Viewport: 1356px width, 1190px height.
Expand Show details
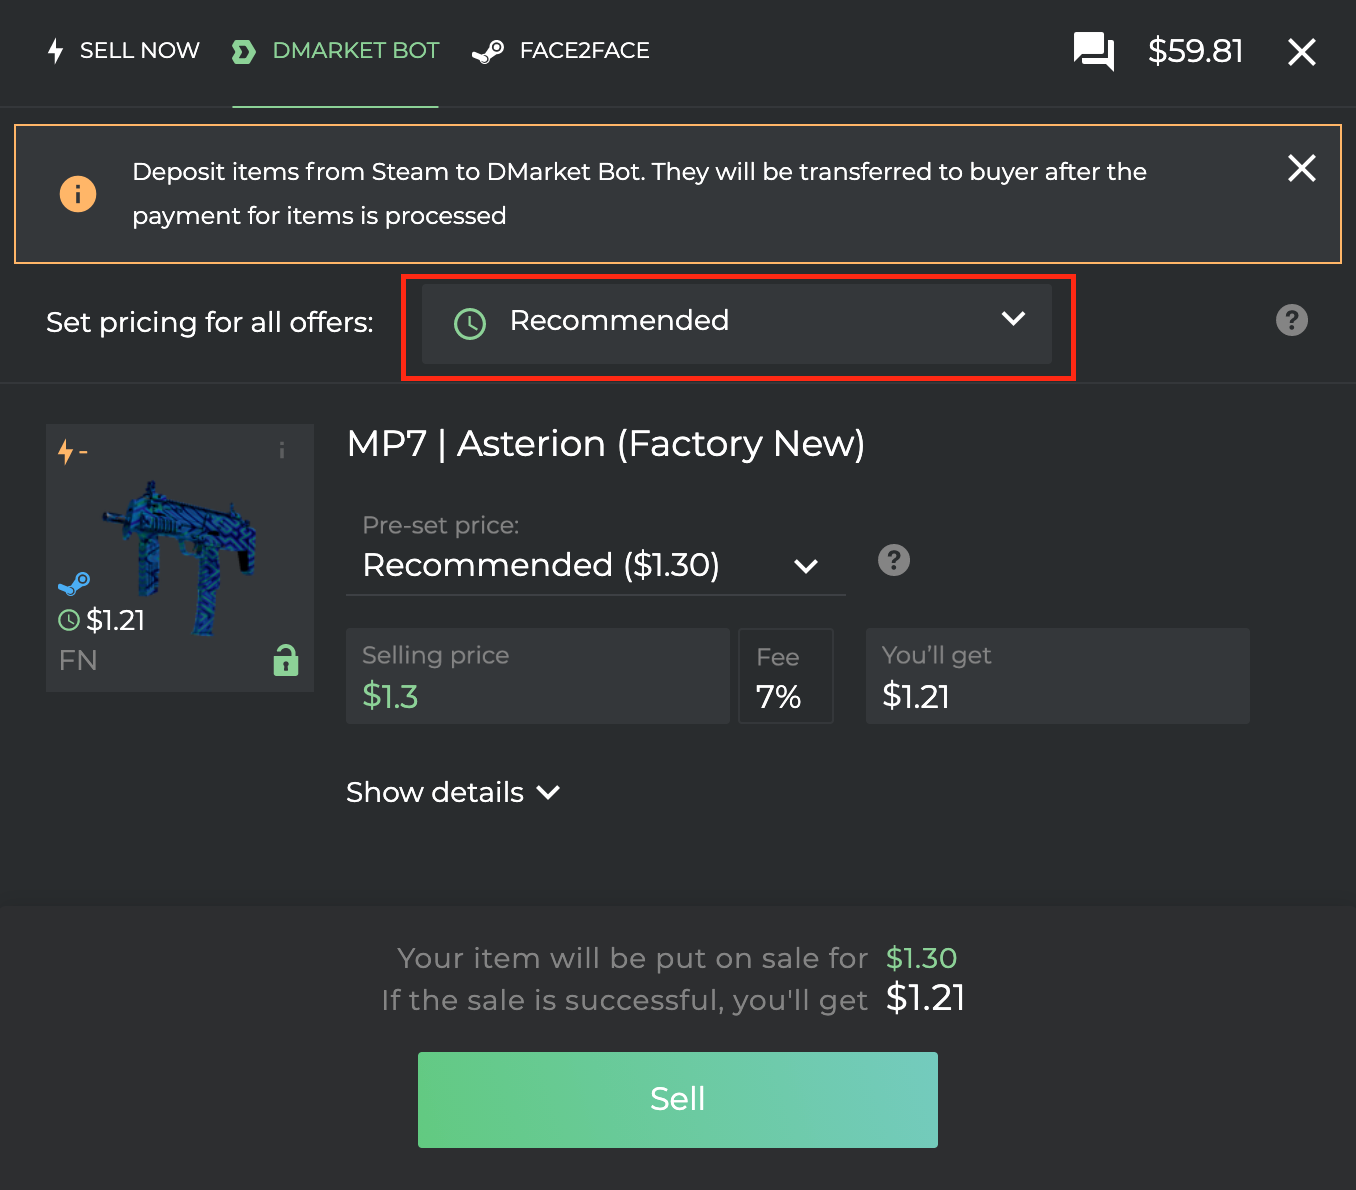point(453,792)
